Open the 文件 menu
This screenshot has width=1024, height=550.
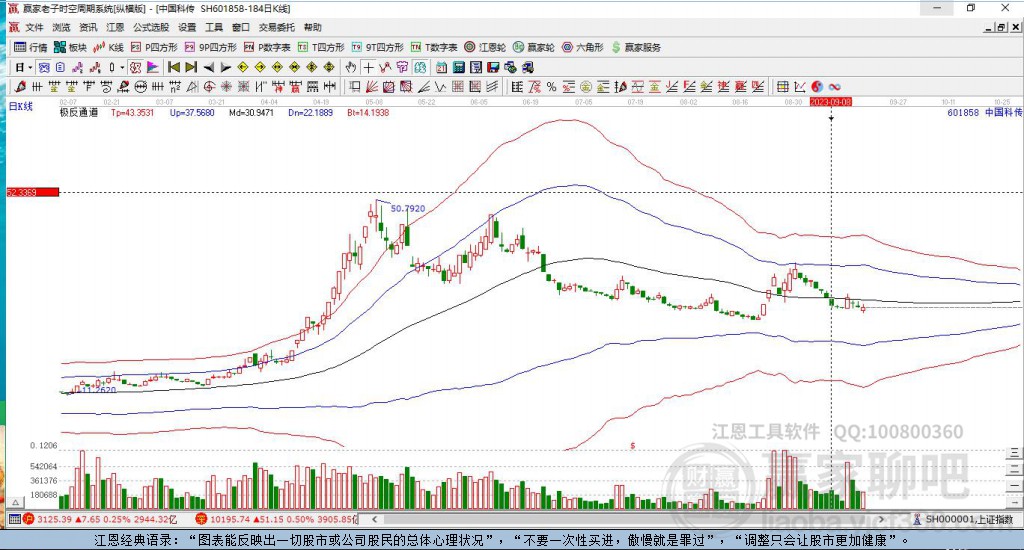34,27
